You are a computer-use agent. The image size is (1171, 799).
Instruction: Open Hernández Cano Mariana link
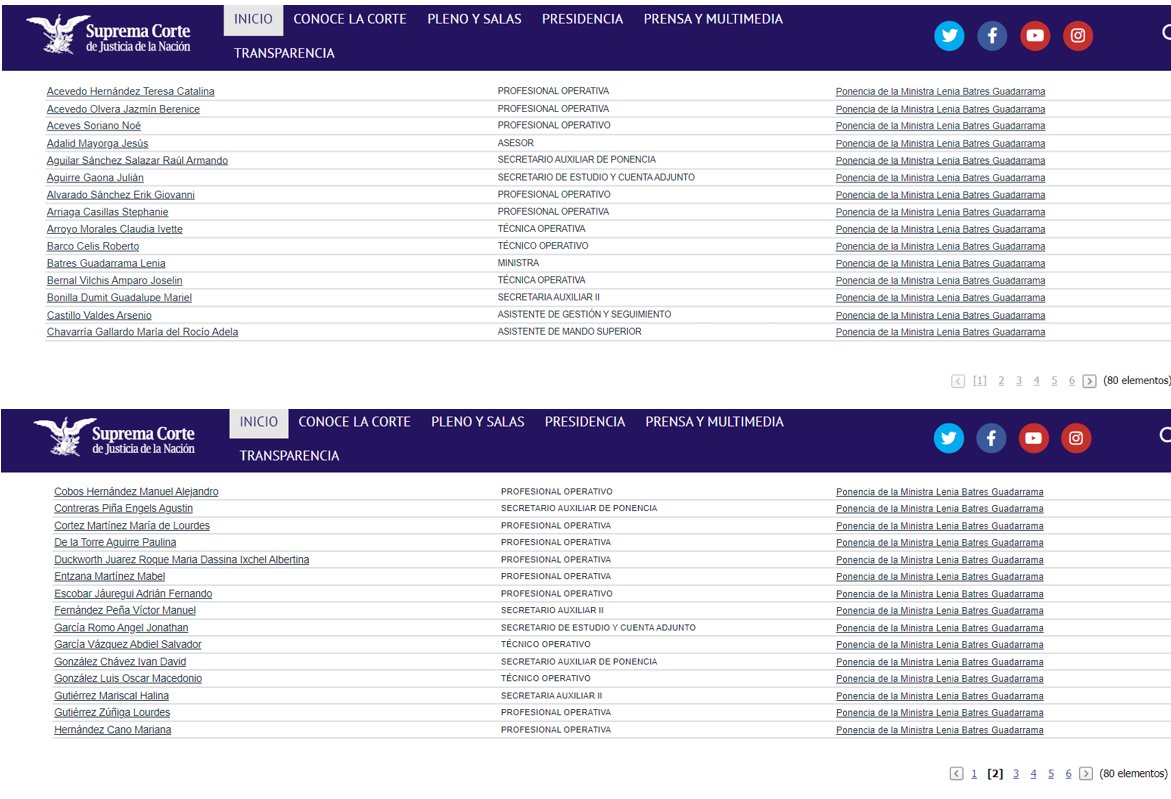pos(112,730)
